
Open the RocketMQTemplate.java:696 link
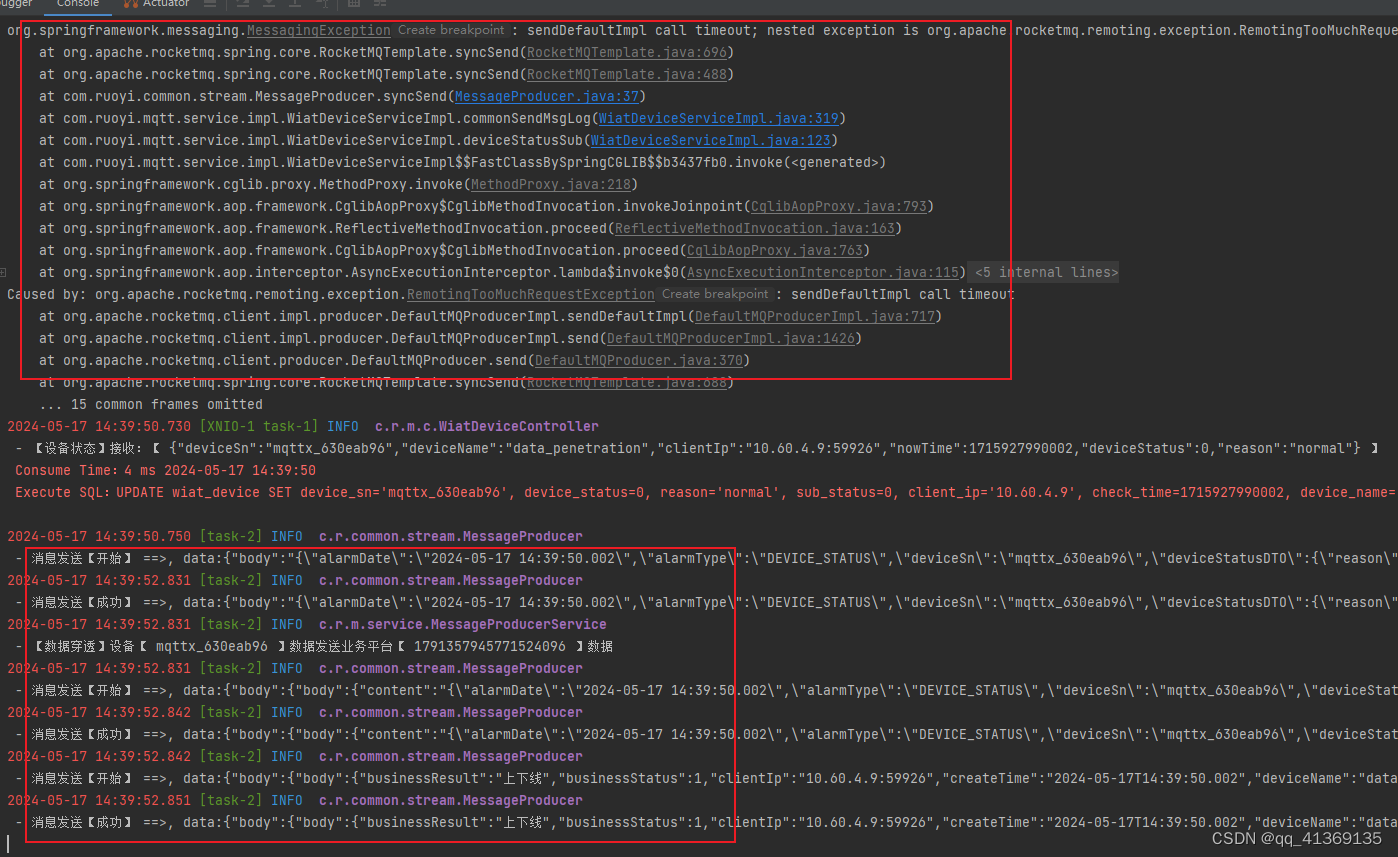(627, 52)
